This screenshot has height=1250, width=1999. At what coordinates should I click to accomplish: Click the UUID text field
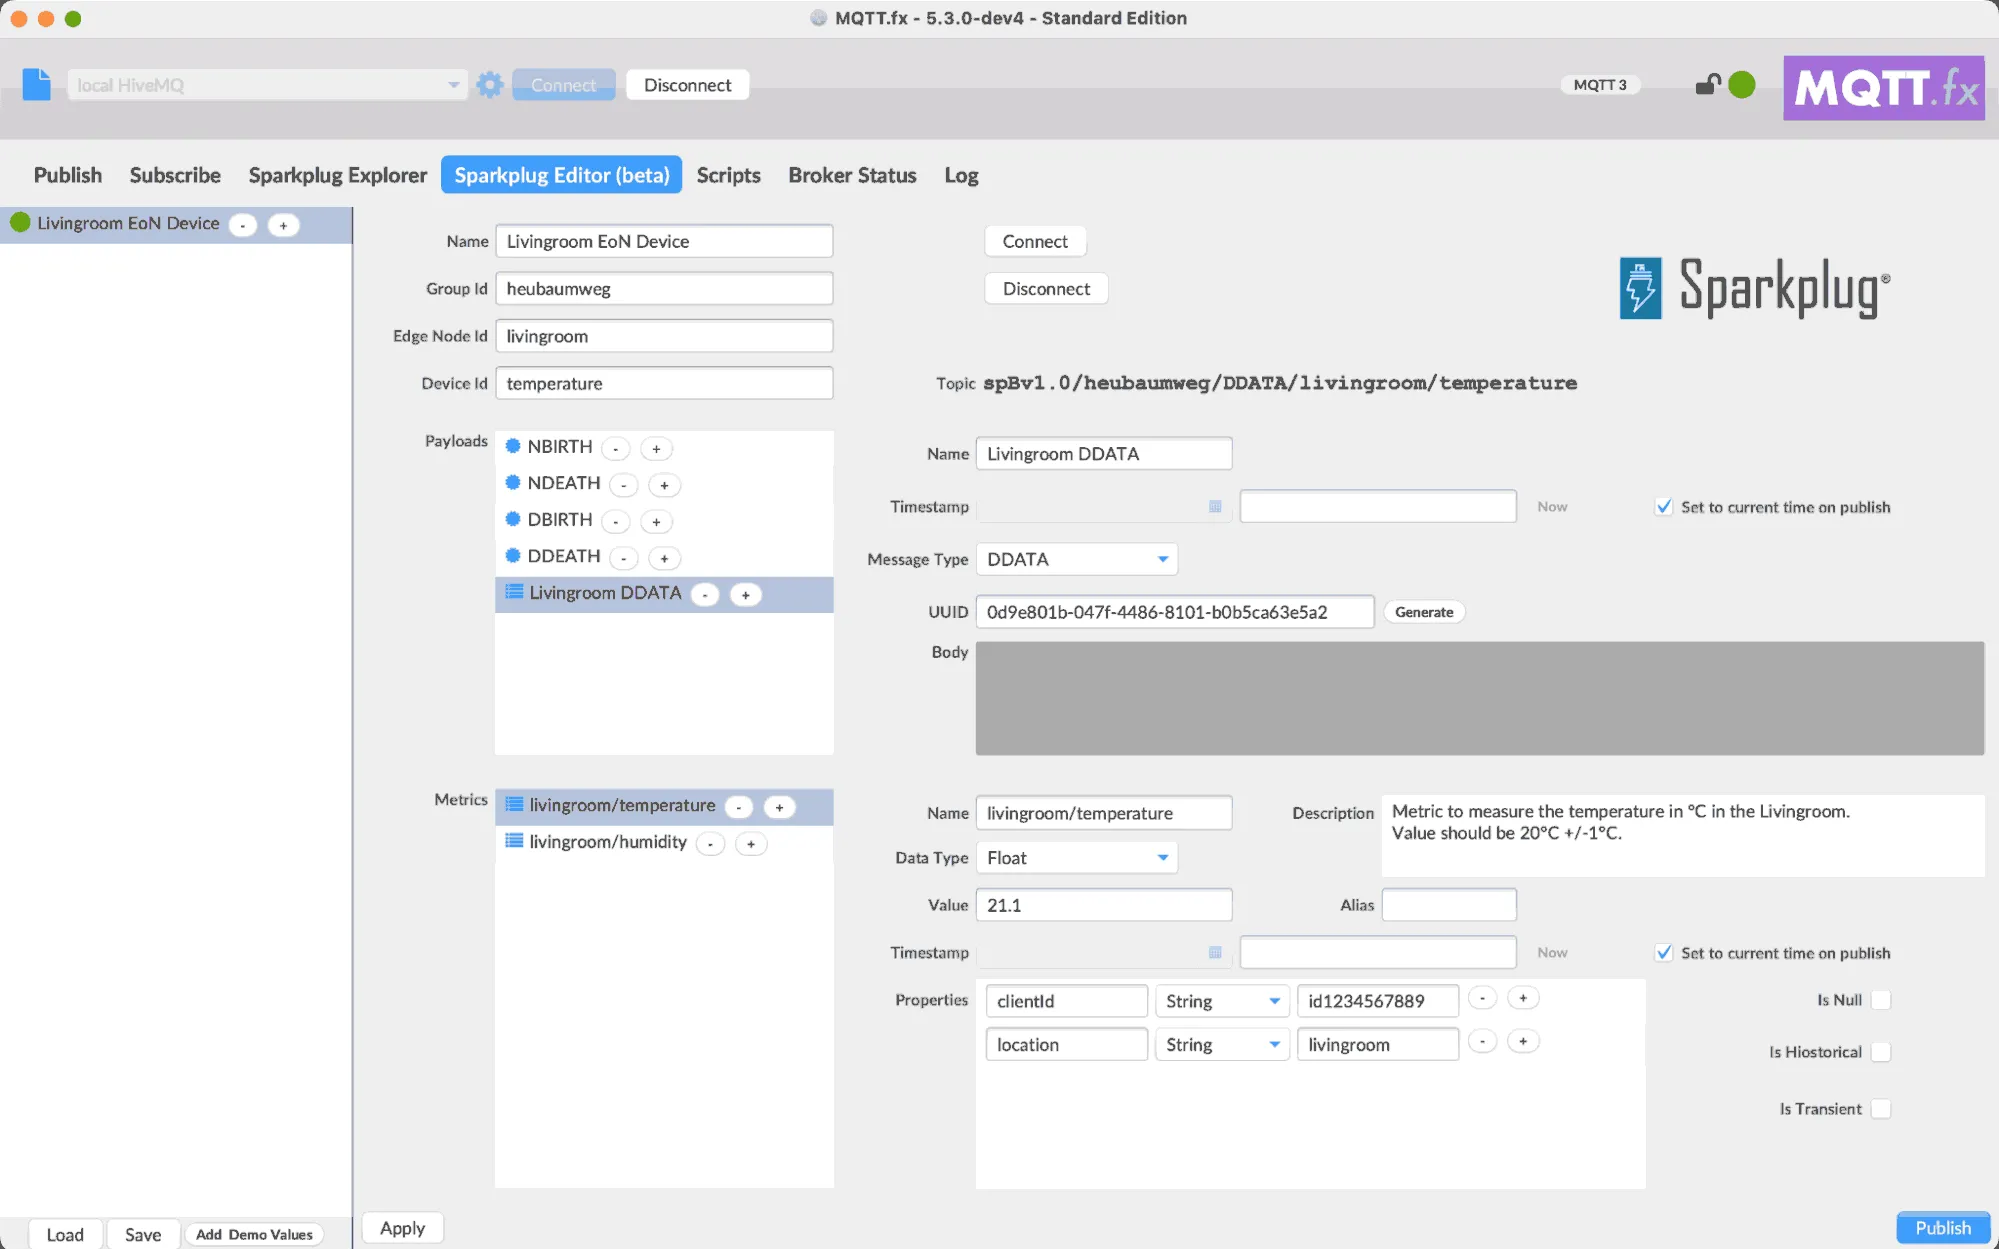point(1175,612)
